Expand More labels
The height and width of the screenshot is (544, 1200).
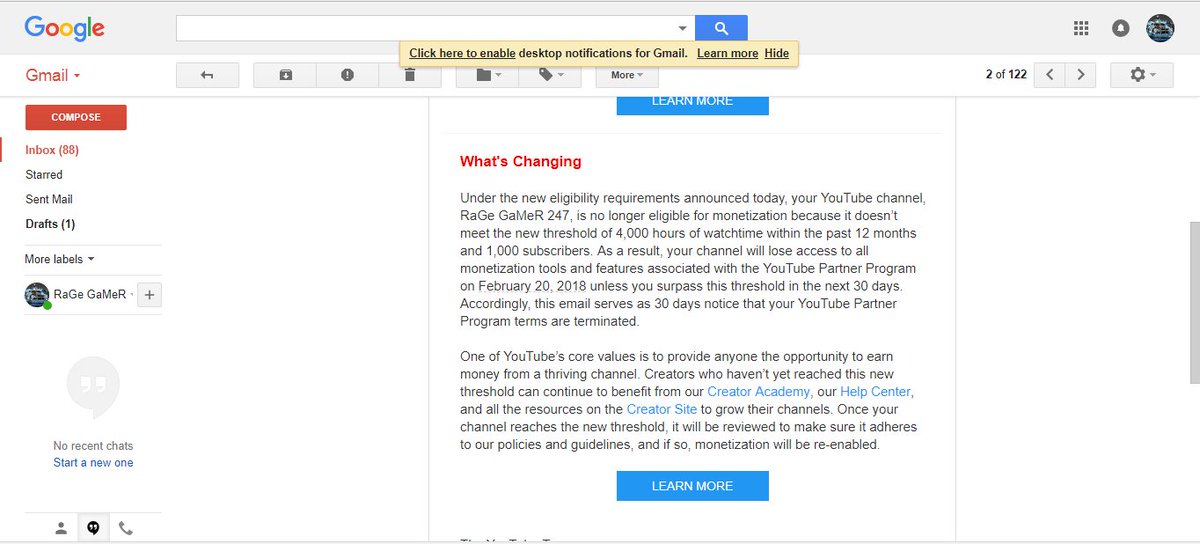60,259
